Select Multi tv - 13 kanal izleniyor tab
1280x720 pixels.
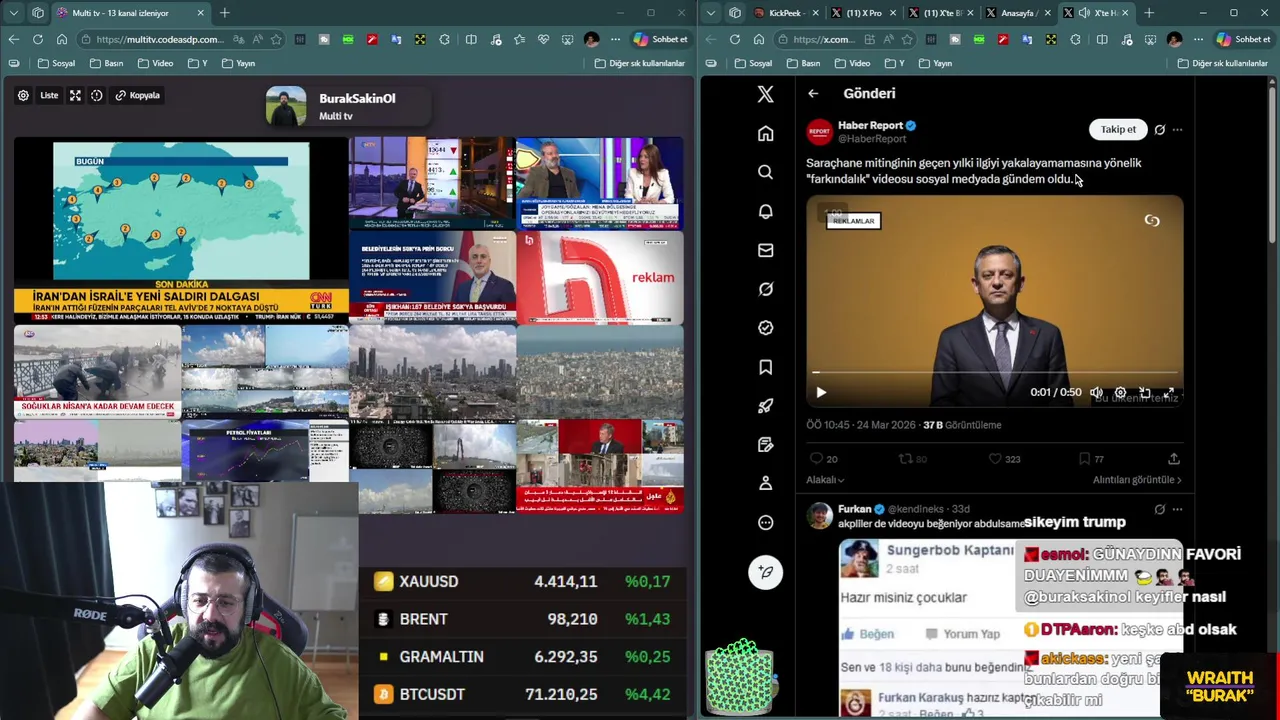(130, 13)
